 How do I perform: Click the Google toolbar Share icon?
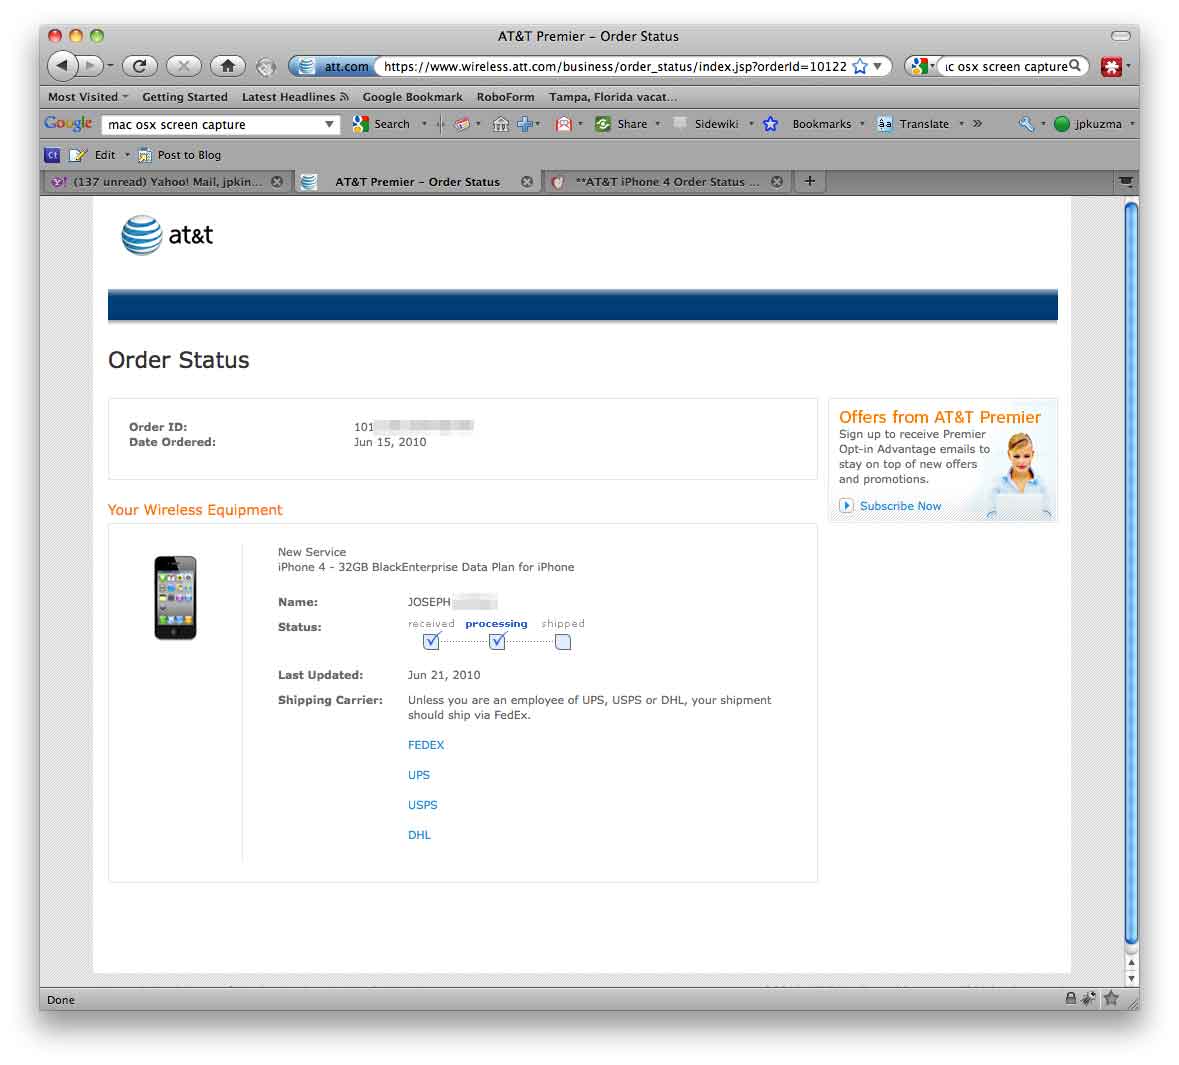coord(603,124)
